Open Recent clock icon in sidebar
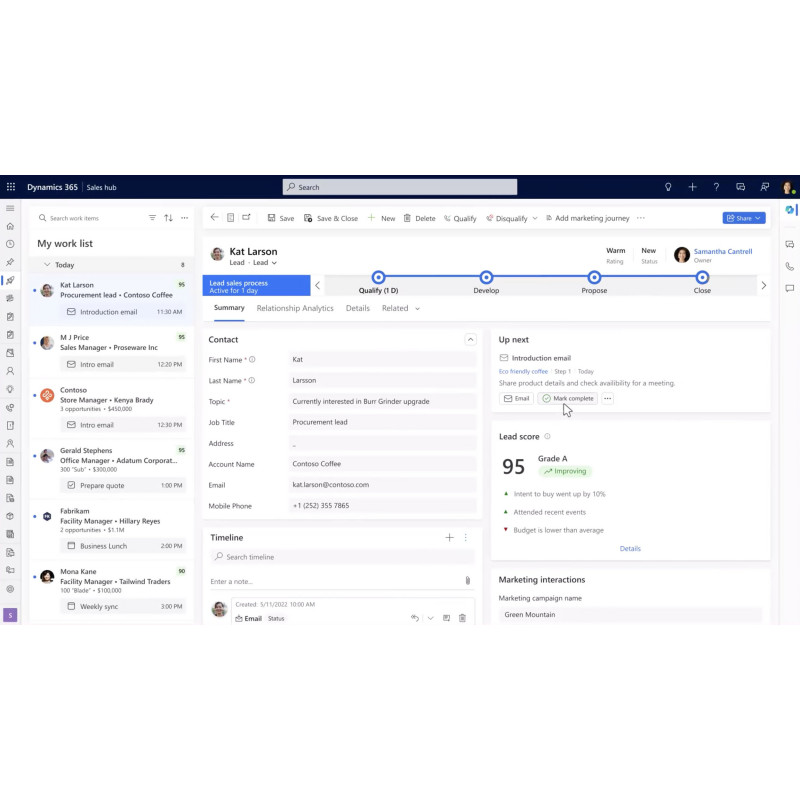The image size is (800, 800). coord(10,244)
